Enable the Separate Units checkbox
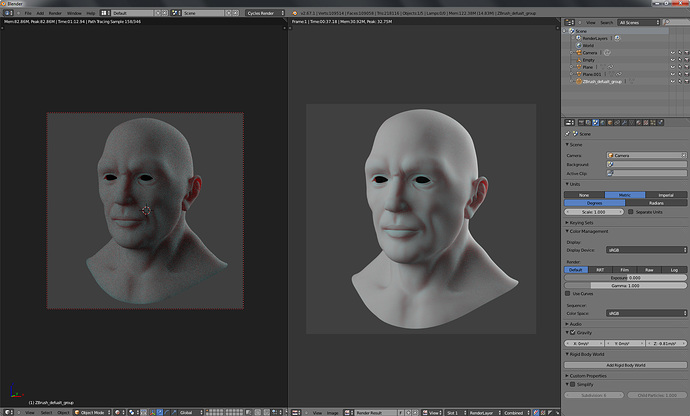This screenshot has width=690, height=416. (x=631, y=212)
